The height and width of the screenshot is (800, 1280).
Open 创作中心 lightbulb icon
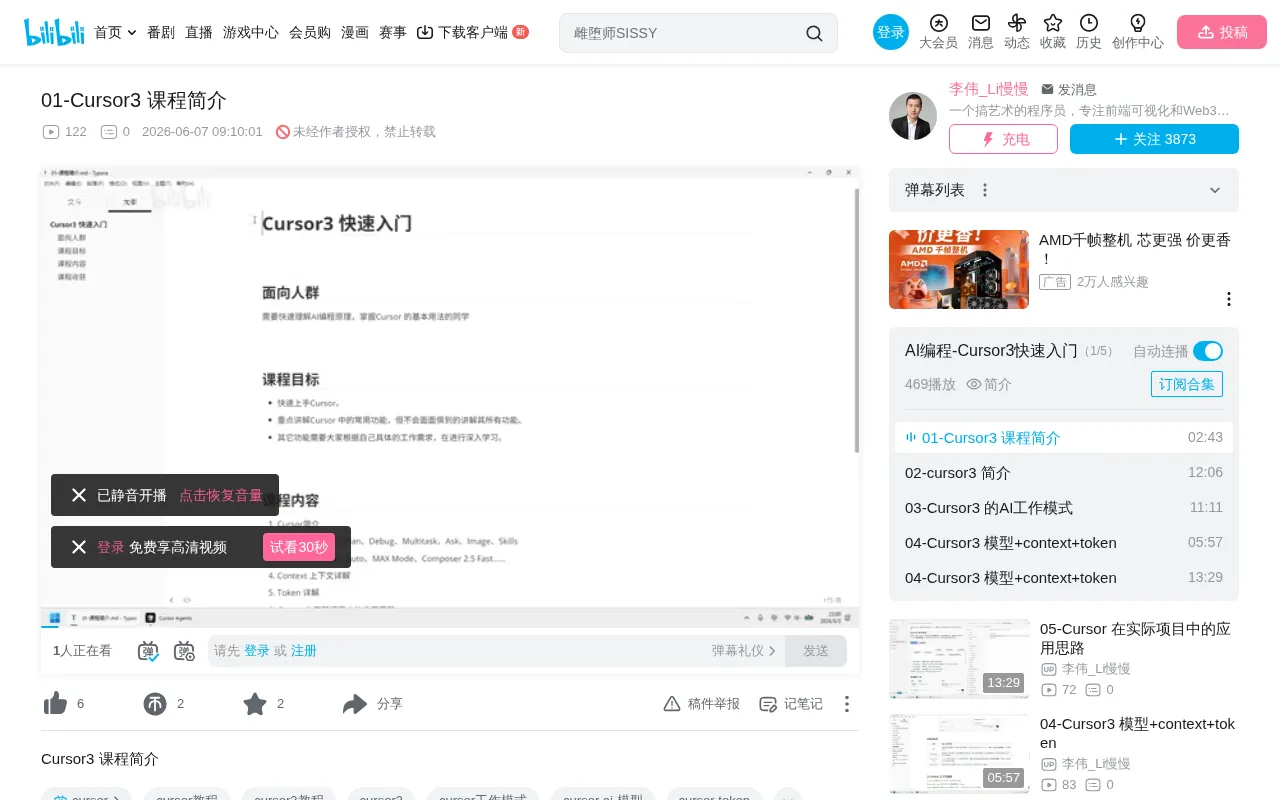point(1138,23)
